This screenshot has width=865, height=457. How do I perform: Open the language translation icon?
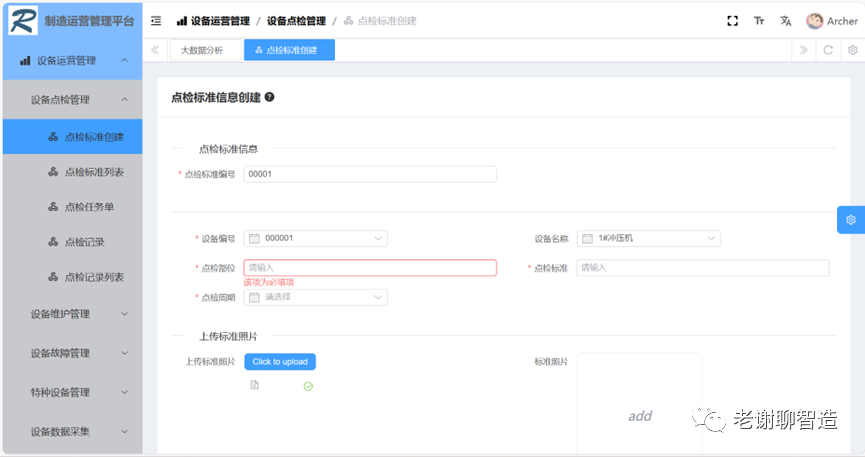pos(786,21)
